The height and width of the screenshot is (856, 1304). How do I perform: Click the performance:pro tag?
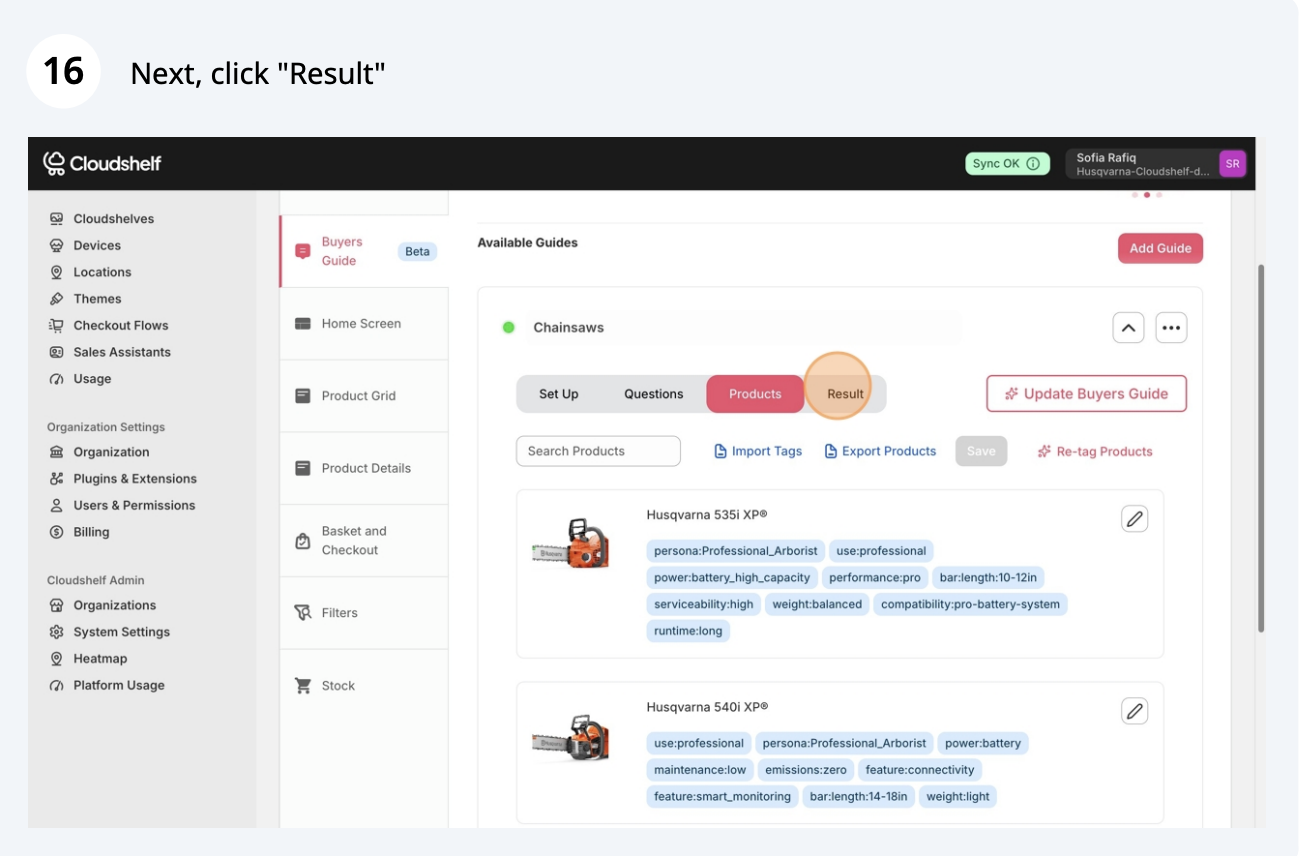pos(876,578)
